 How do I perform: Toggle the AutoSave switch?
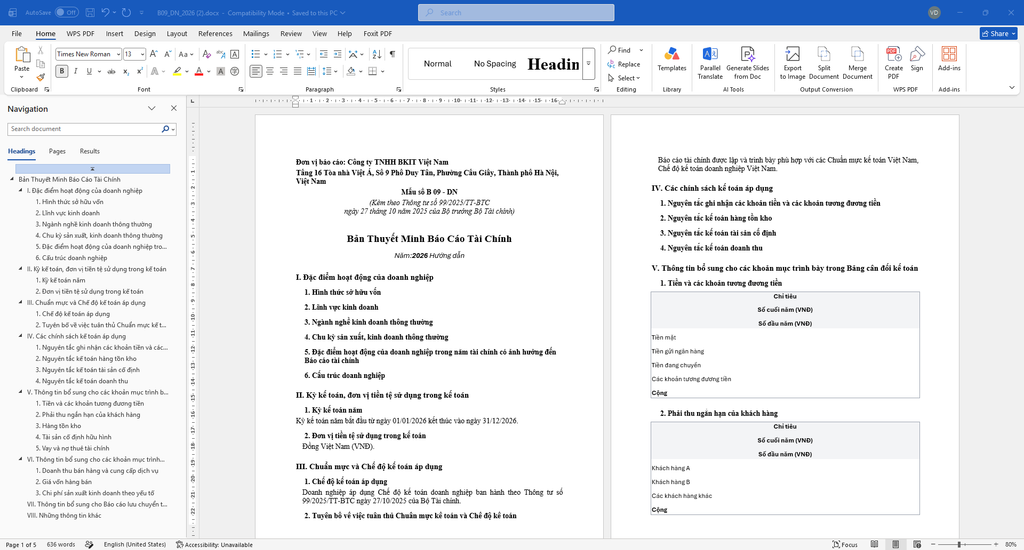(x=66, y=12)
